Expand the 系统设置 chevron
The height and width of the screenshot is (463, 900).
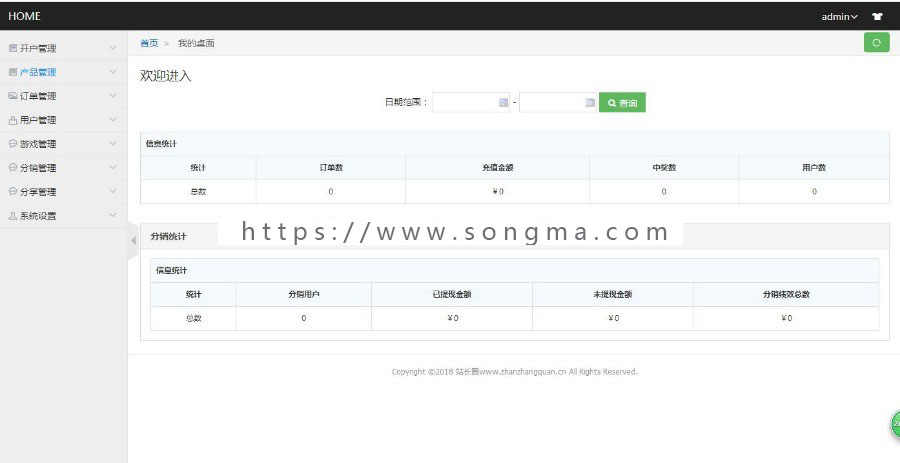(113, 216)
